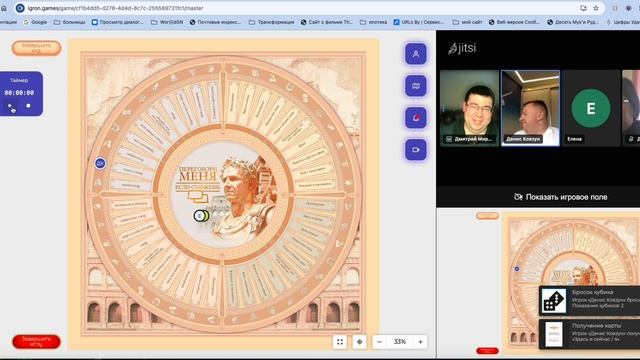Click the dice icon in the notification

[554, 301]
